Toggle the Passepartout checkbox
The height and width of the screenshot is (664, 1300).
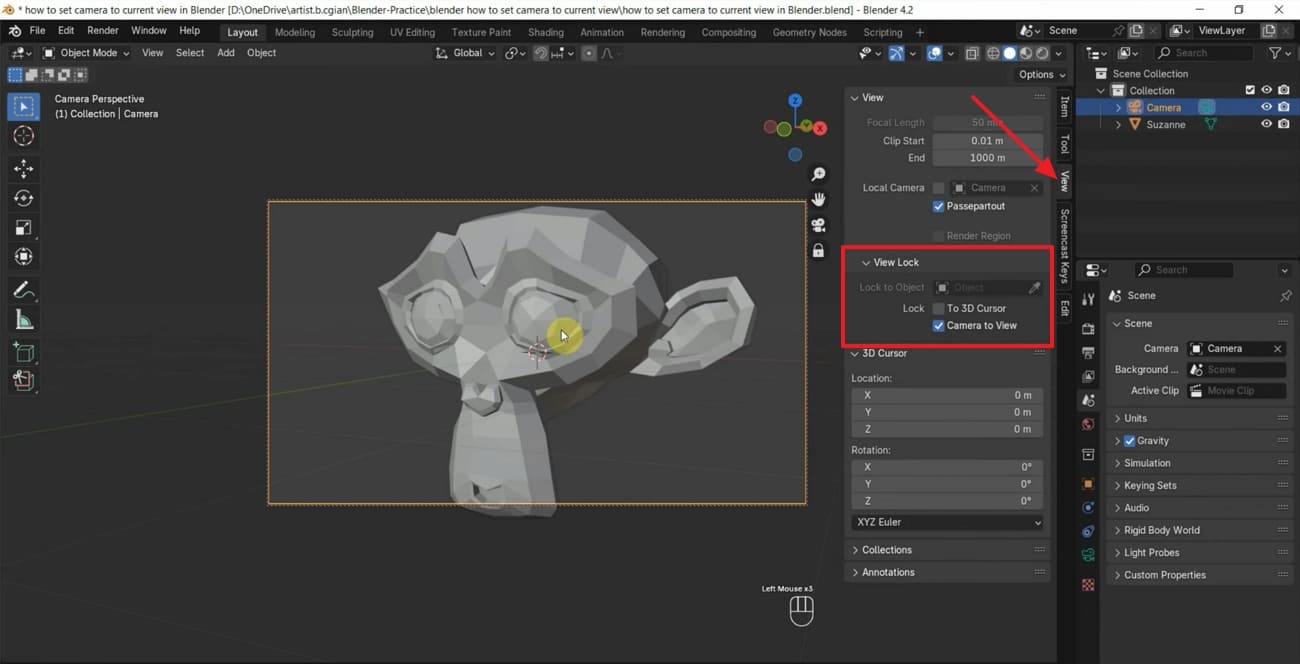click(x=938, y=206)
